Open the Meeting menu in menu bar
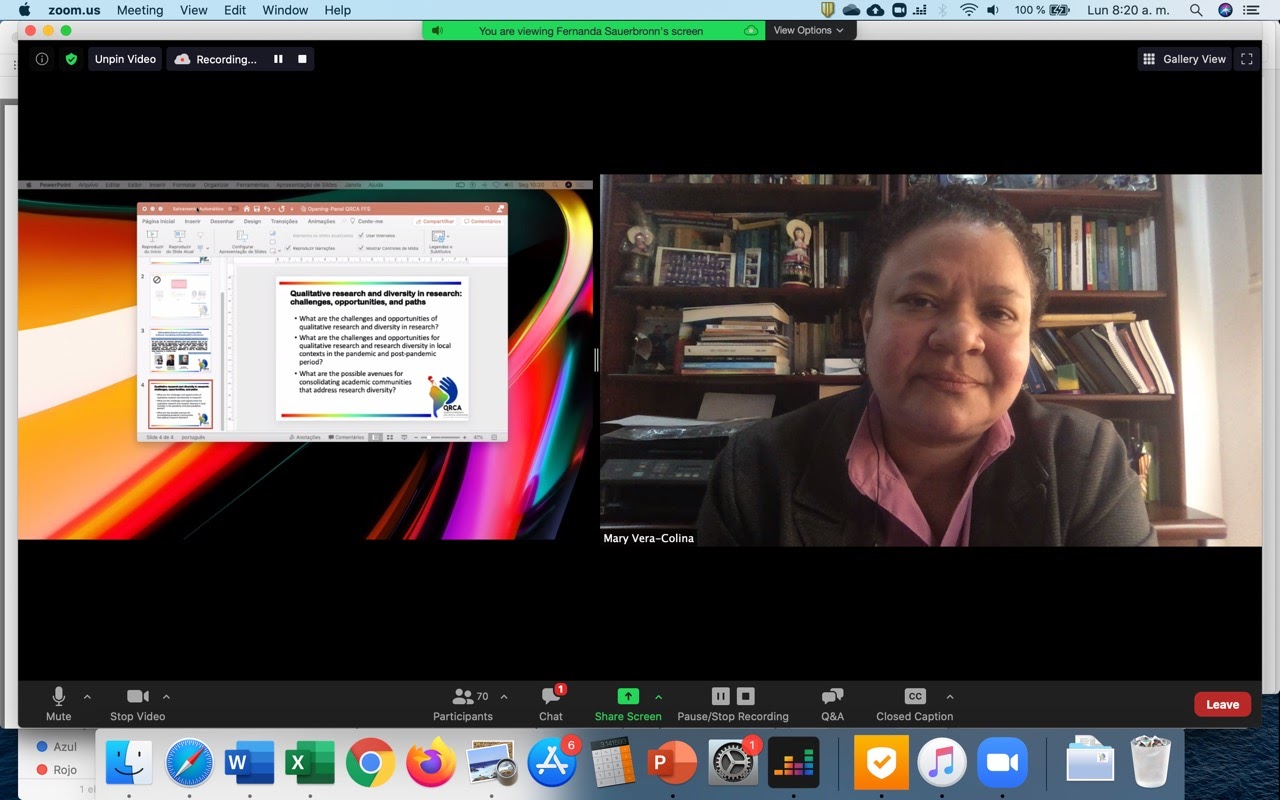This screenshot has width=1280, height=800. 139,10
